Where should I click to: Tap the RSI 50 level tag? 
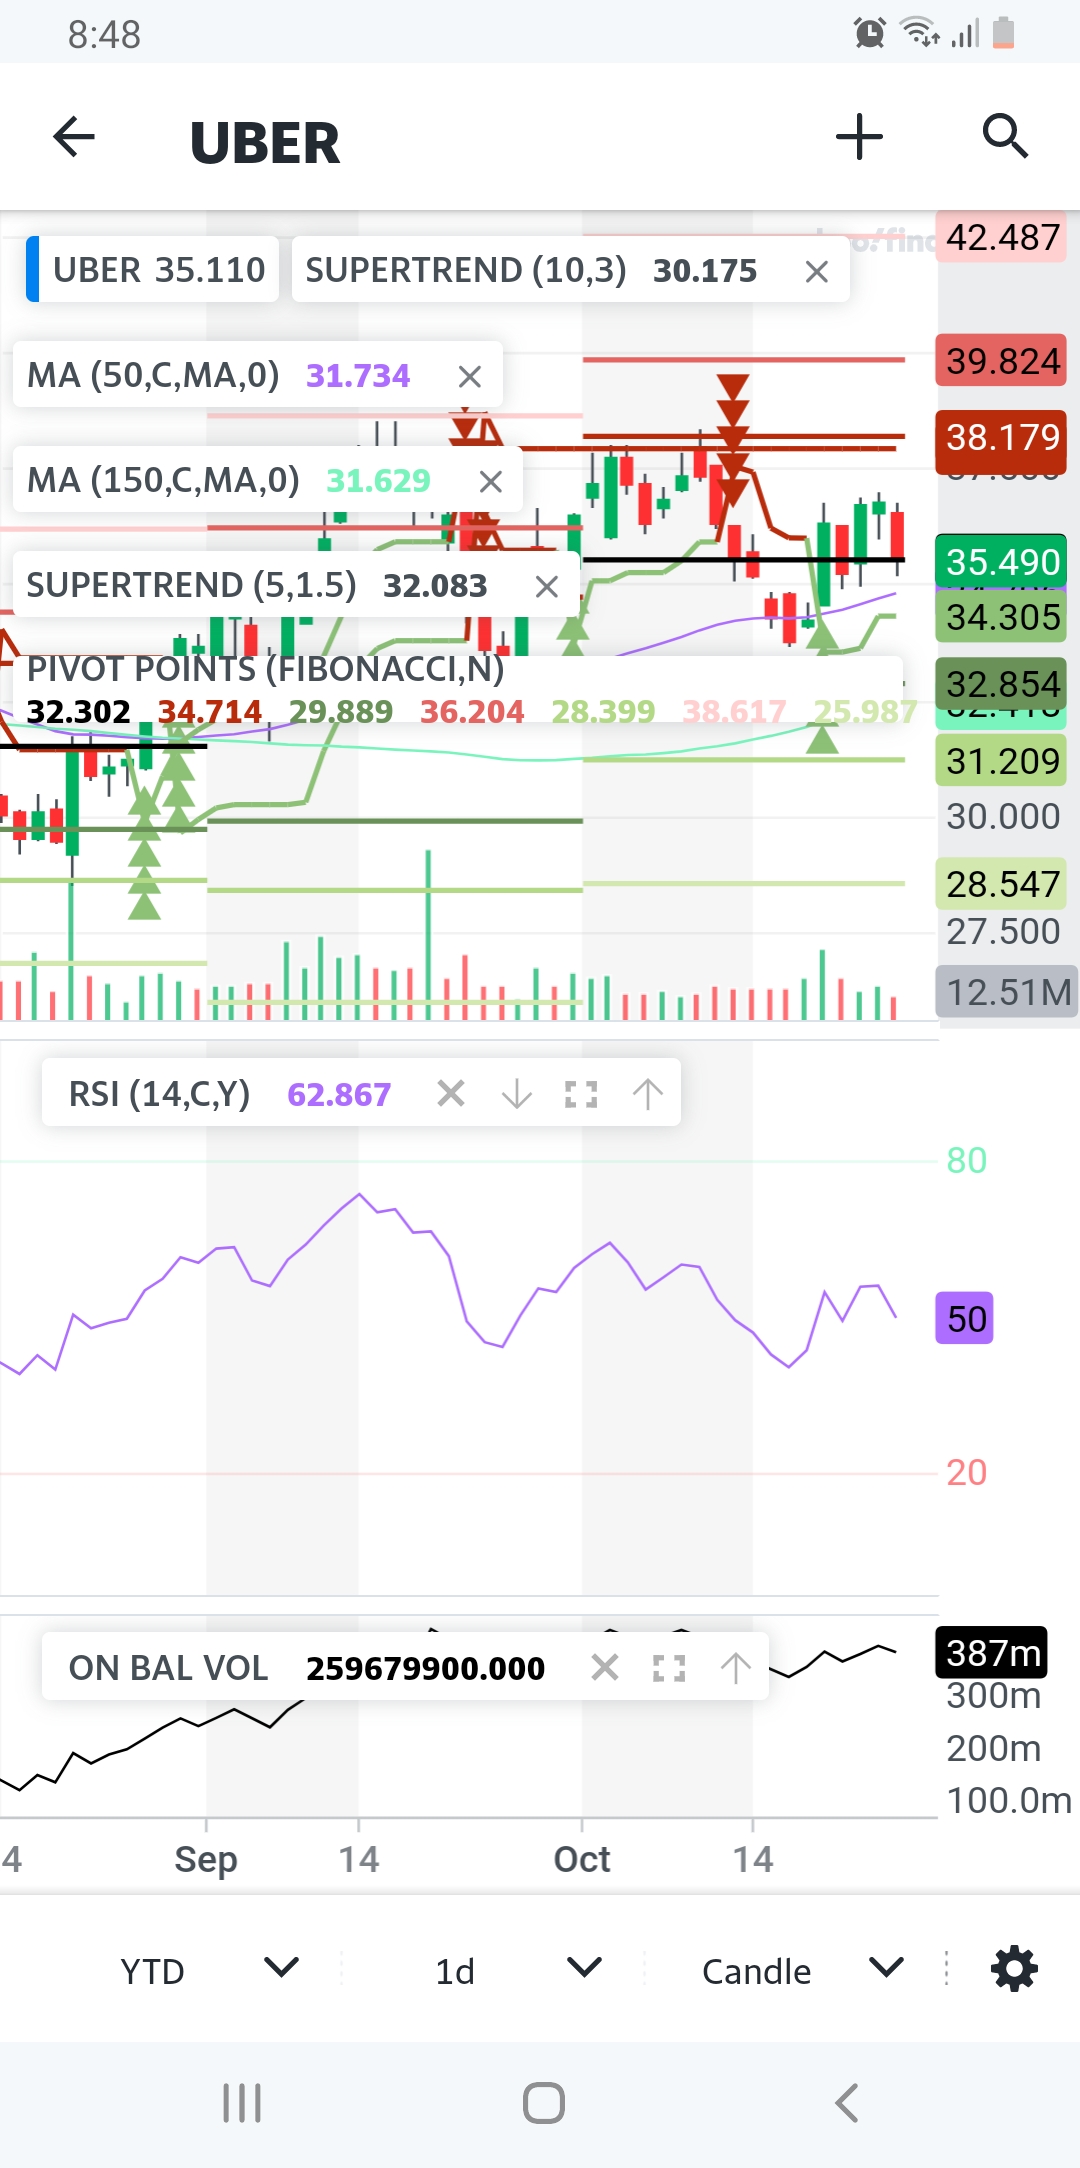965,1318
